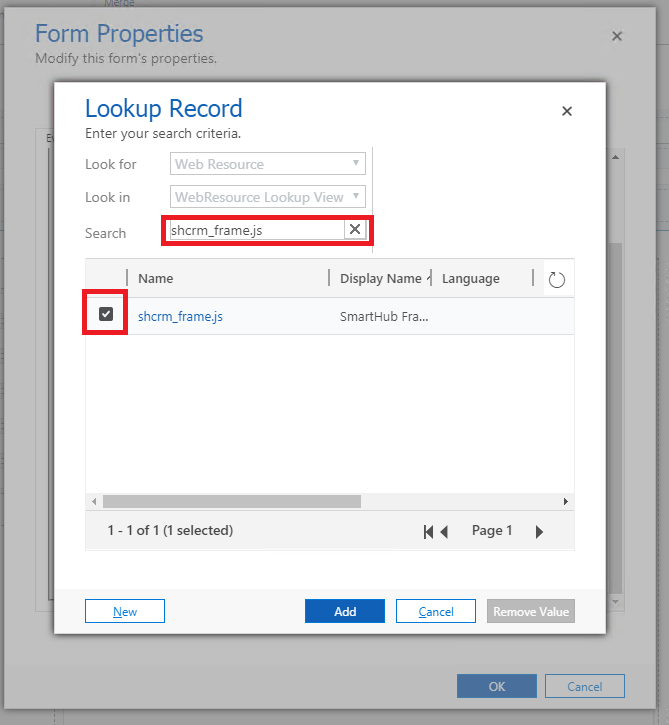Go to the first page of results
Image resolution: width=669 pixels, height=725 pixels.
click(428, 532)
